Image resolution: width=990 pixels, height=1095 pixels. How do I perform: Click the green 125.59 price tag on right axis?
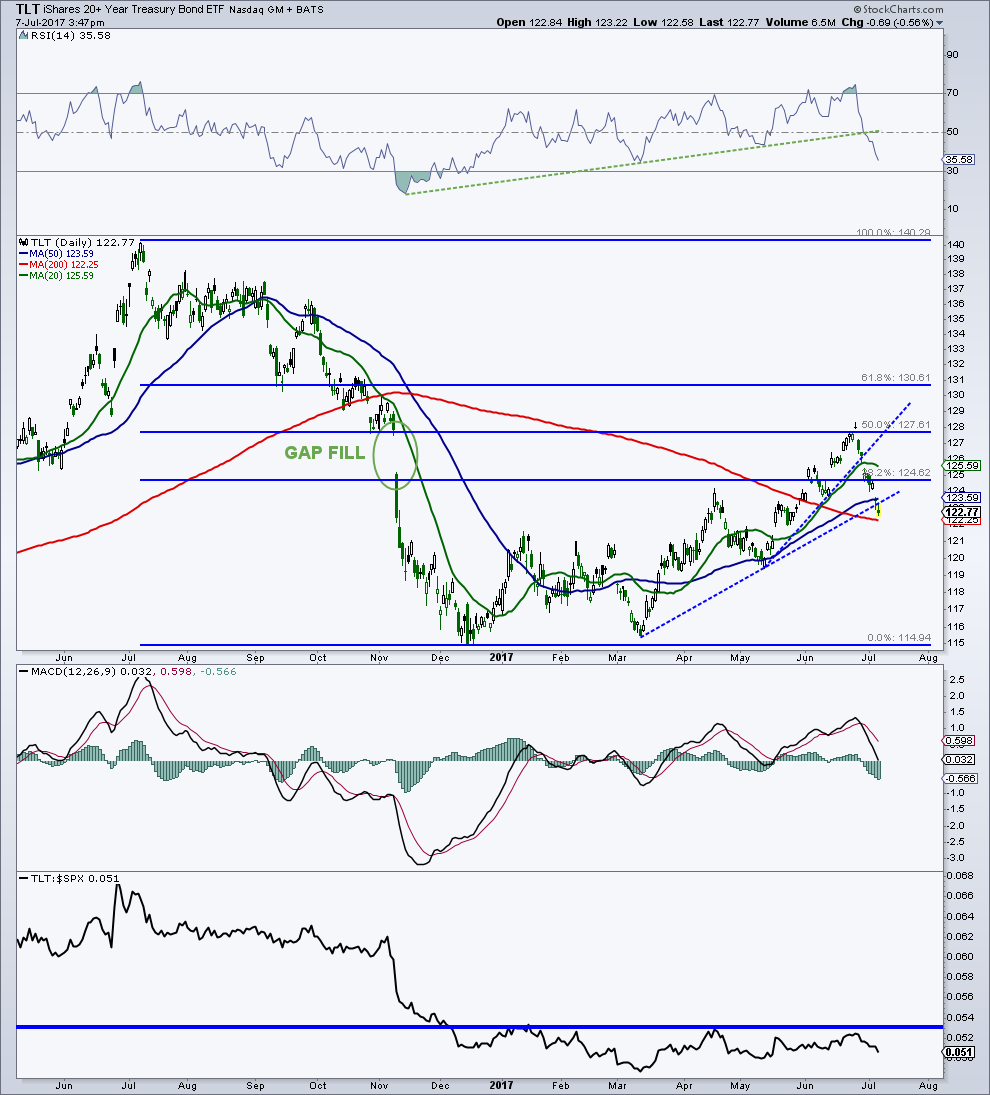pos(962,465)
